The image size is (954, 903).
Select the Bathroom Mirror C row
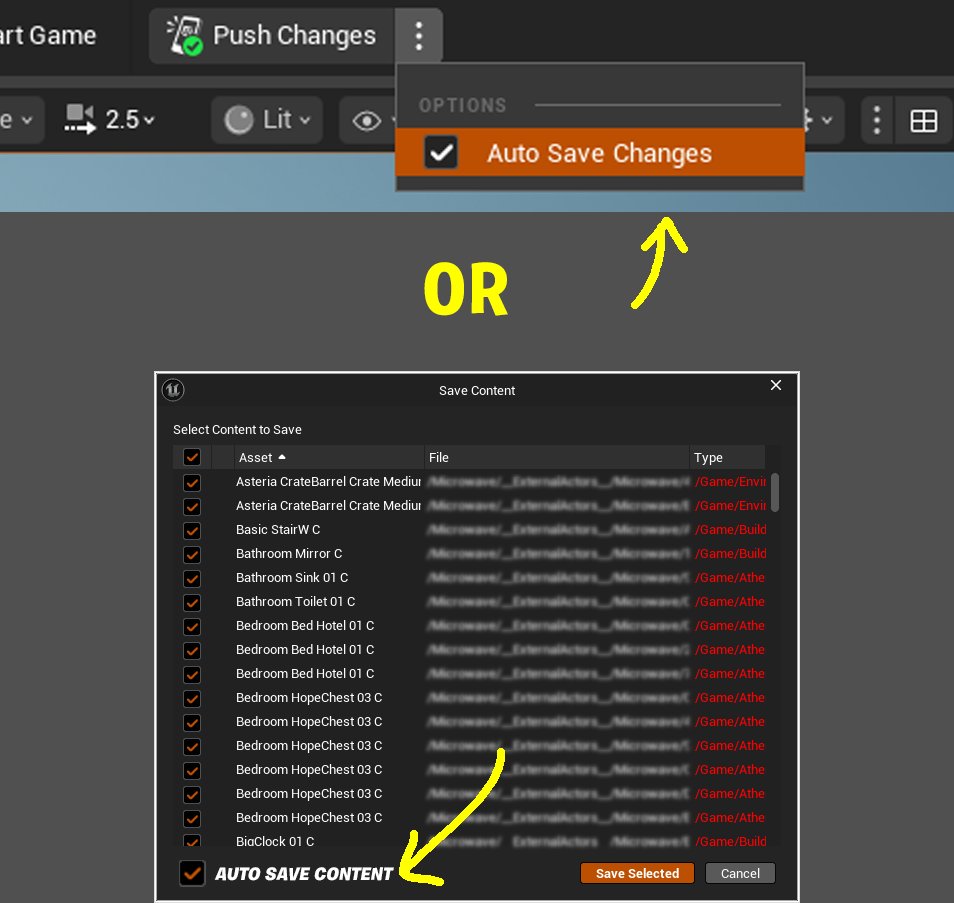(x=470, y=554)
